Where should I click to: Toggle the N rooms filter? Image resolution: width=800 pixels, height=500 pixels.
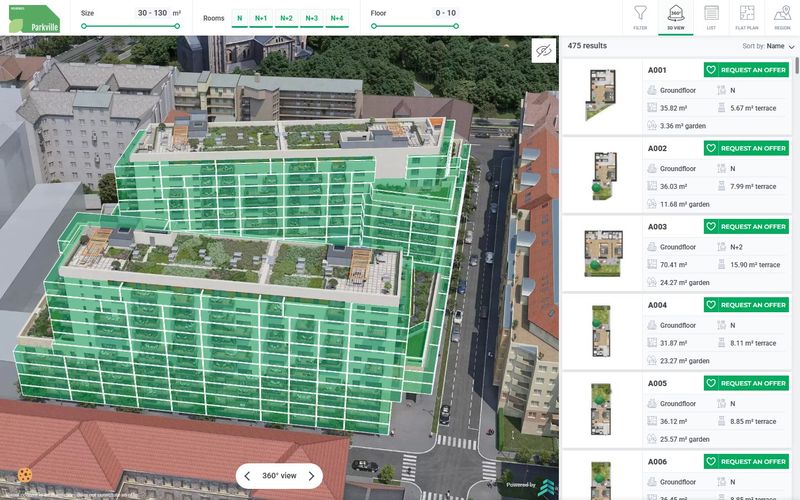coord(239,18)
